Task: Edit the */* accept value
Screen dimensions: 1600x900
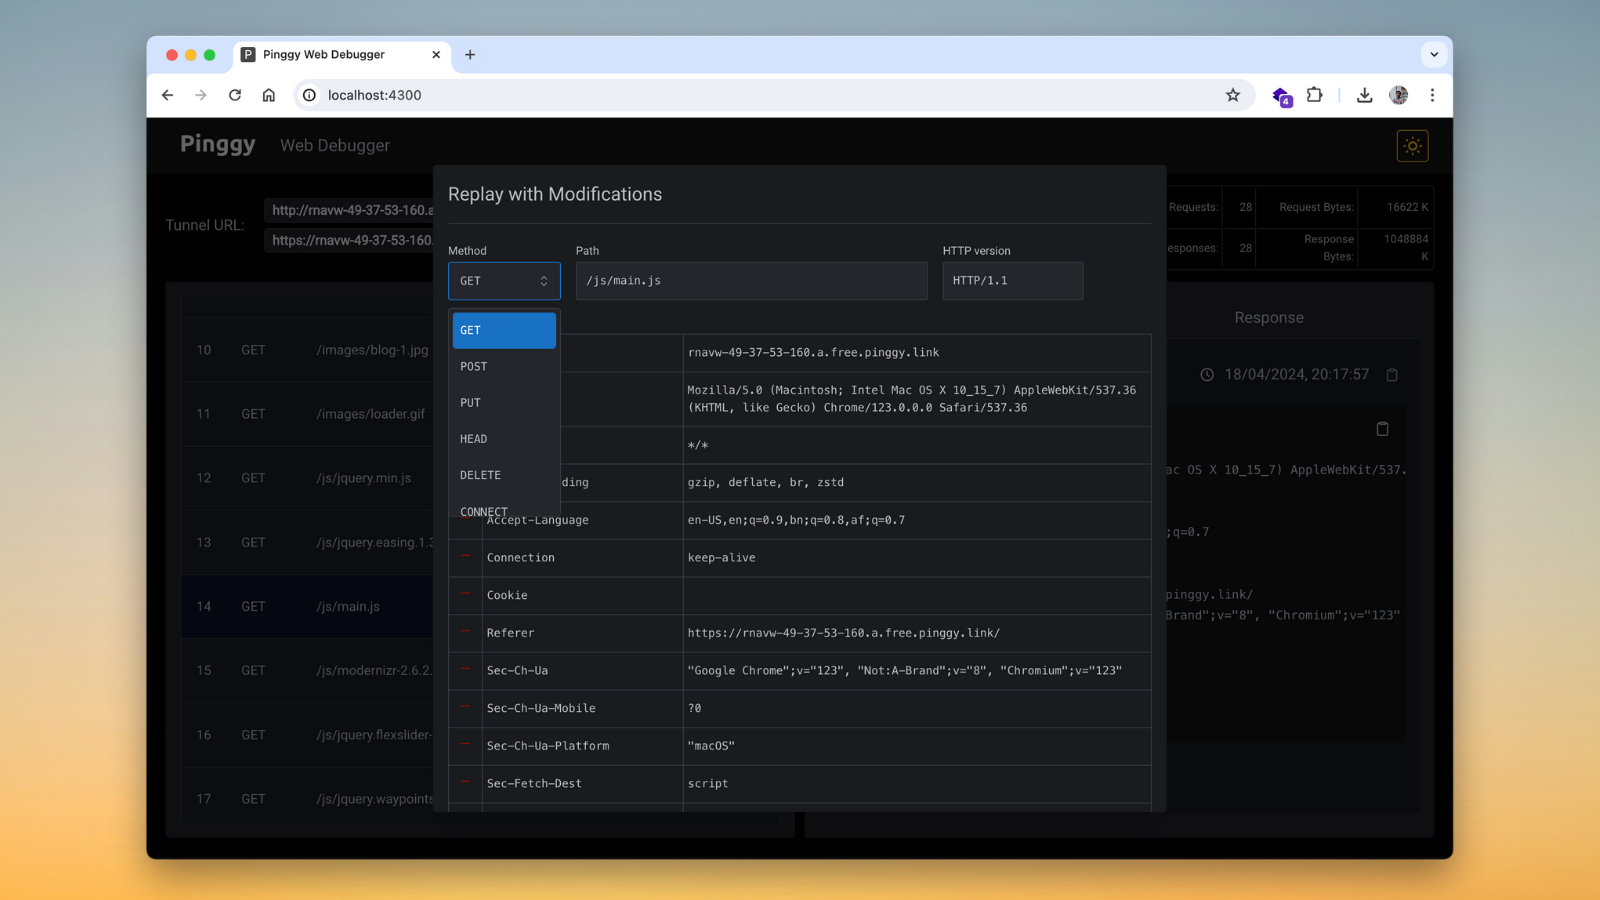Action: tap(916, 445)
